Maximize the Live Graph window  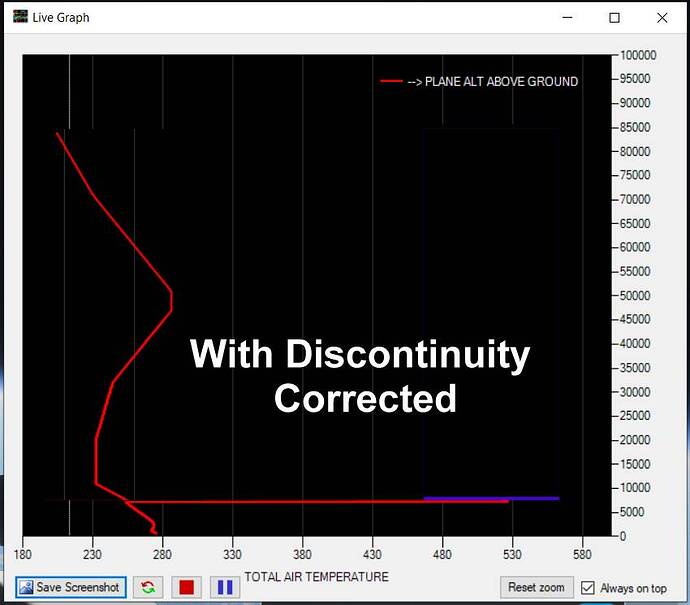pyautogui.click(x=614, y=18)
